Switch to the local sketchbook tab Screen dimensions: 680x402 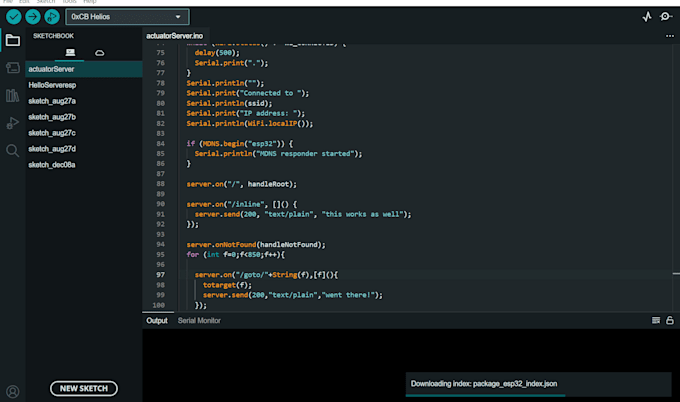(69, 52)
